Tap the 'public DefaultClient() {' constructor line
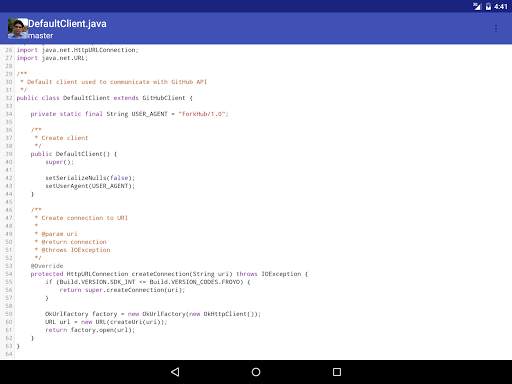 coord(74,154)
